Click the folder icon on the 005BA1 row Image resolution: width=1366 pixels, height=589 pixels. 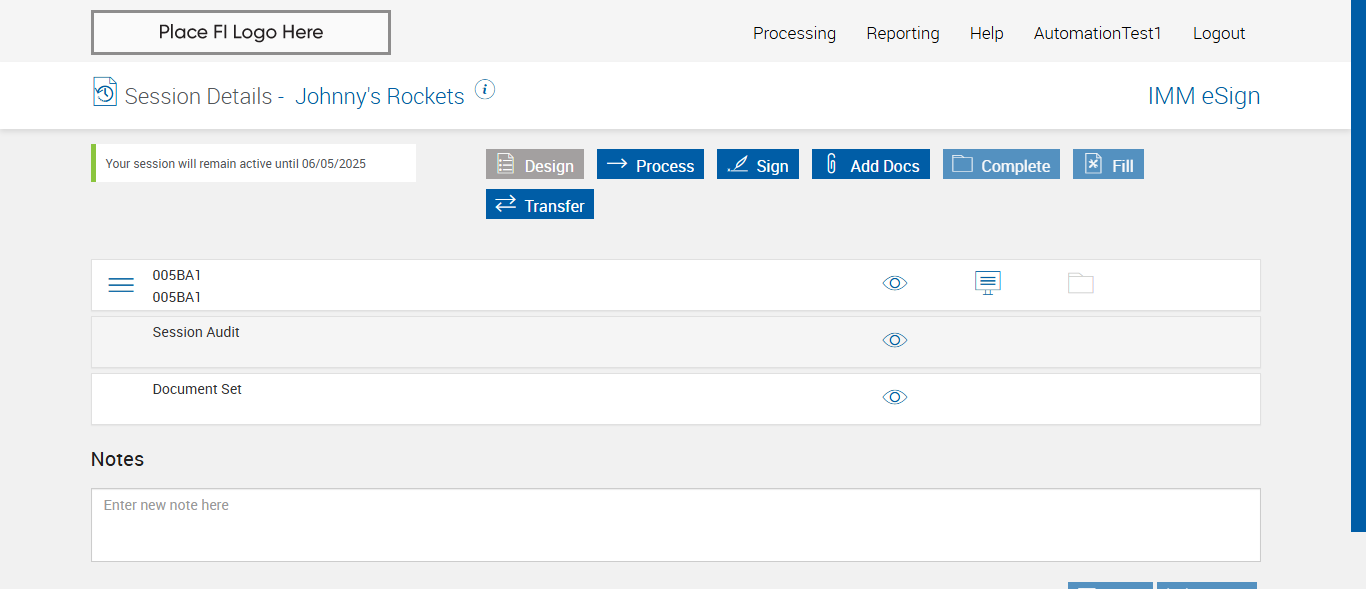[1081, 283]
